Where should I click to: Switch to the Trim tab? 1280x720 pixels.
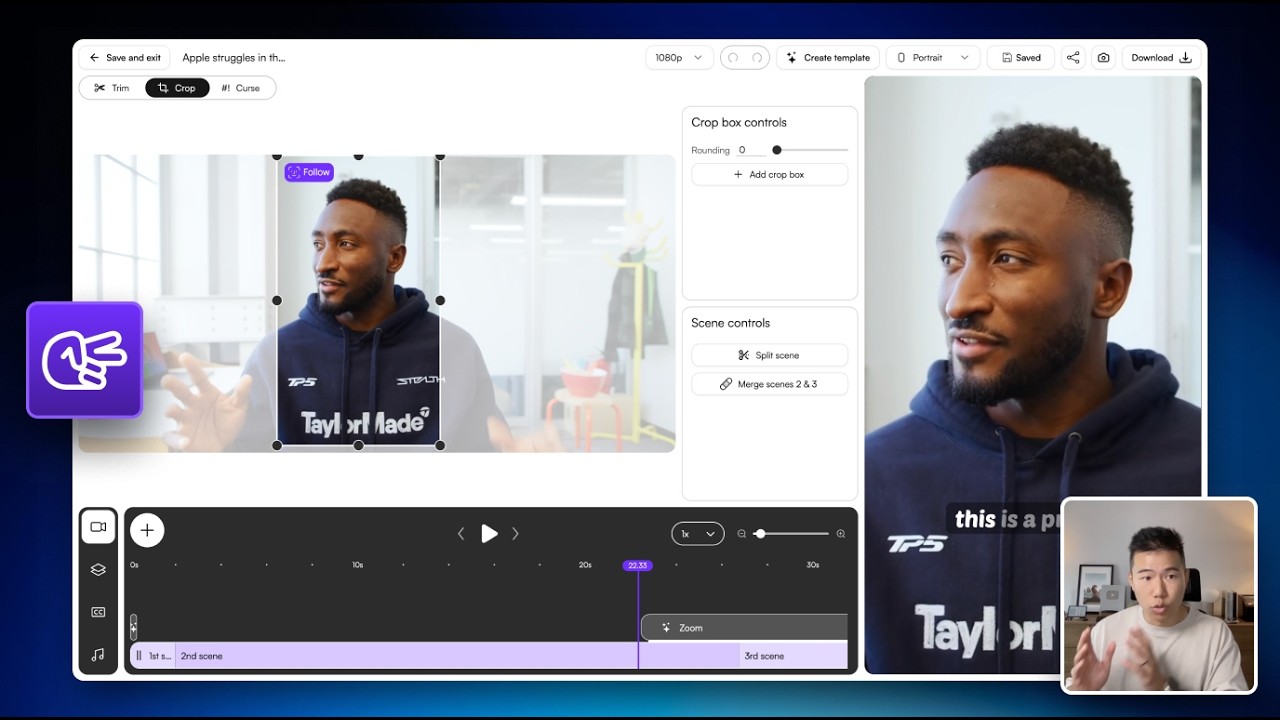(x=112, y=88)
